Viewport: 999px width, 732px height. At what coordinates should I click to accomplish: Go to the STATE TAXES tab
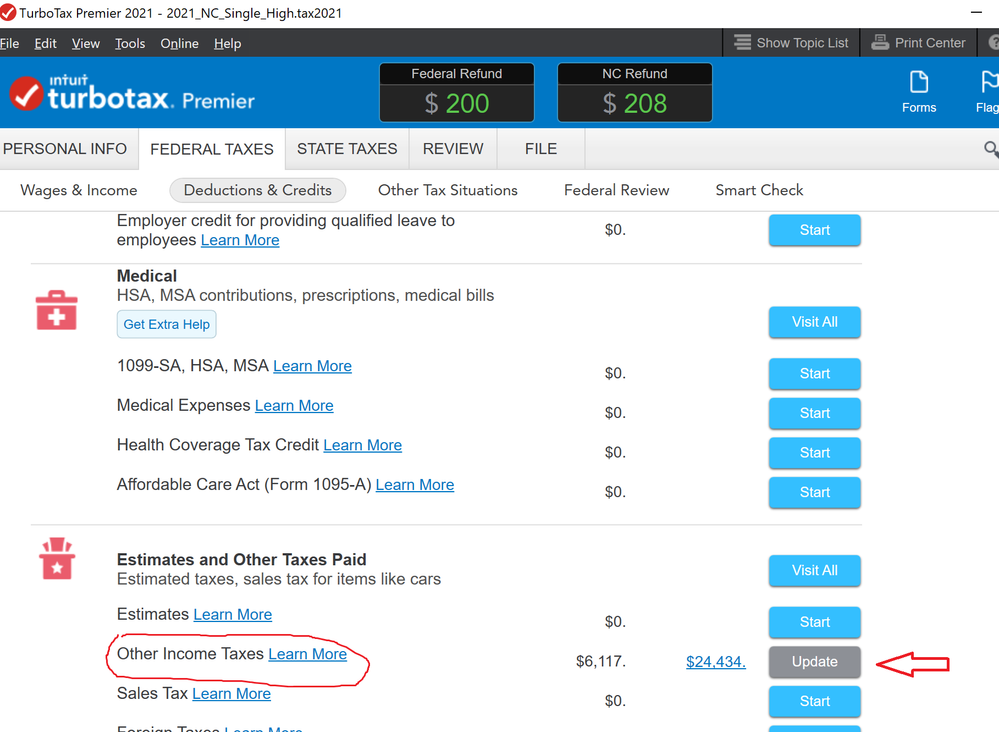(x=347, y=149)
